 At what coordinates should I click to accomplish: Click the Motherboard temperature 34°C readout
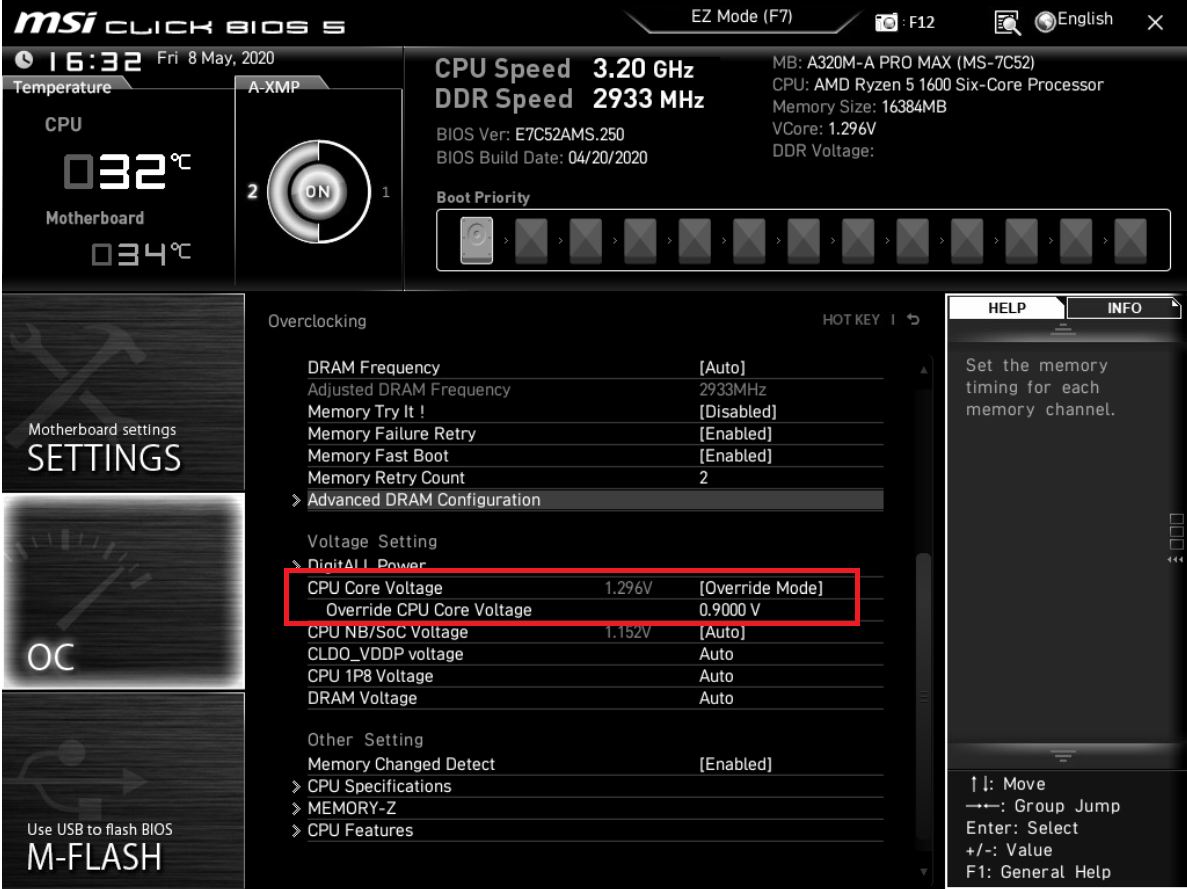(x=141, y=254)
